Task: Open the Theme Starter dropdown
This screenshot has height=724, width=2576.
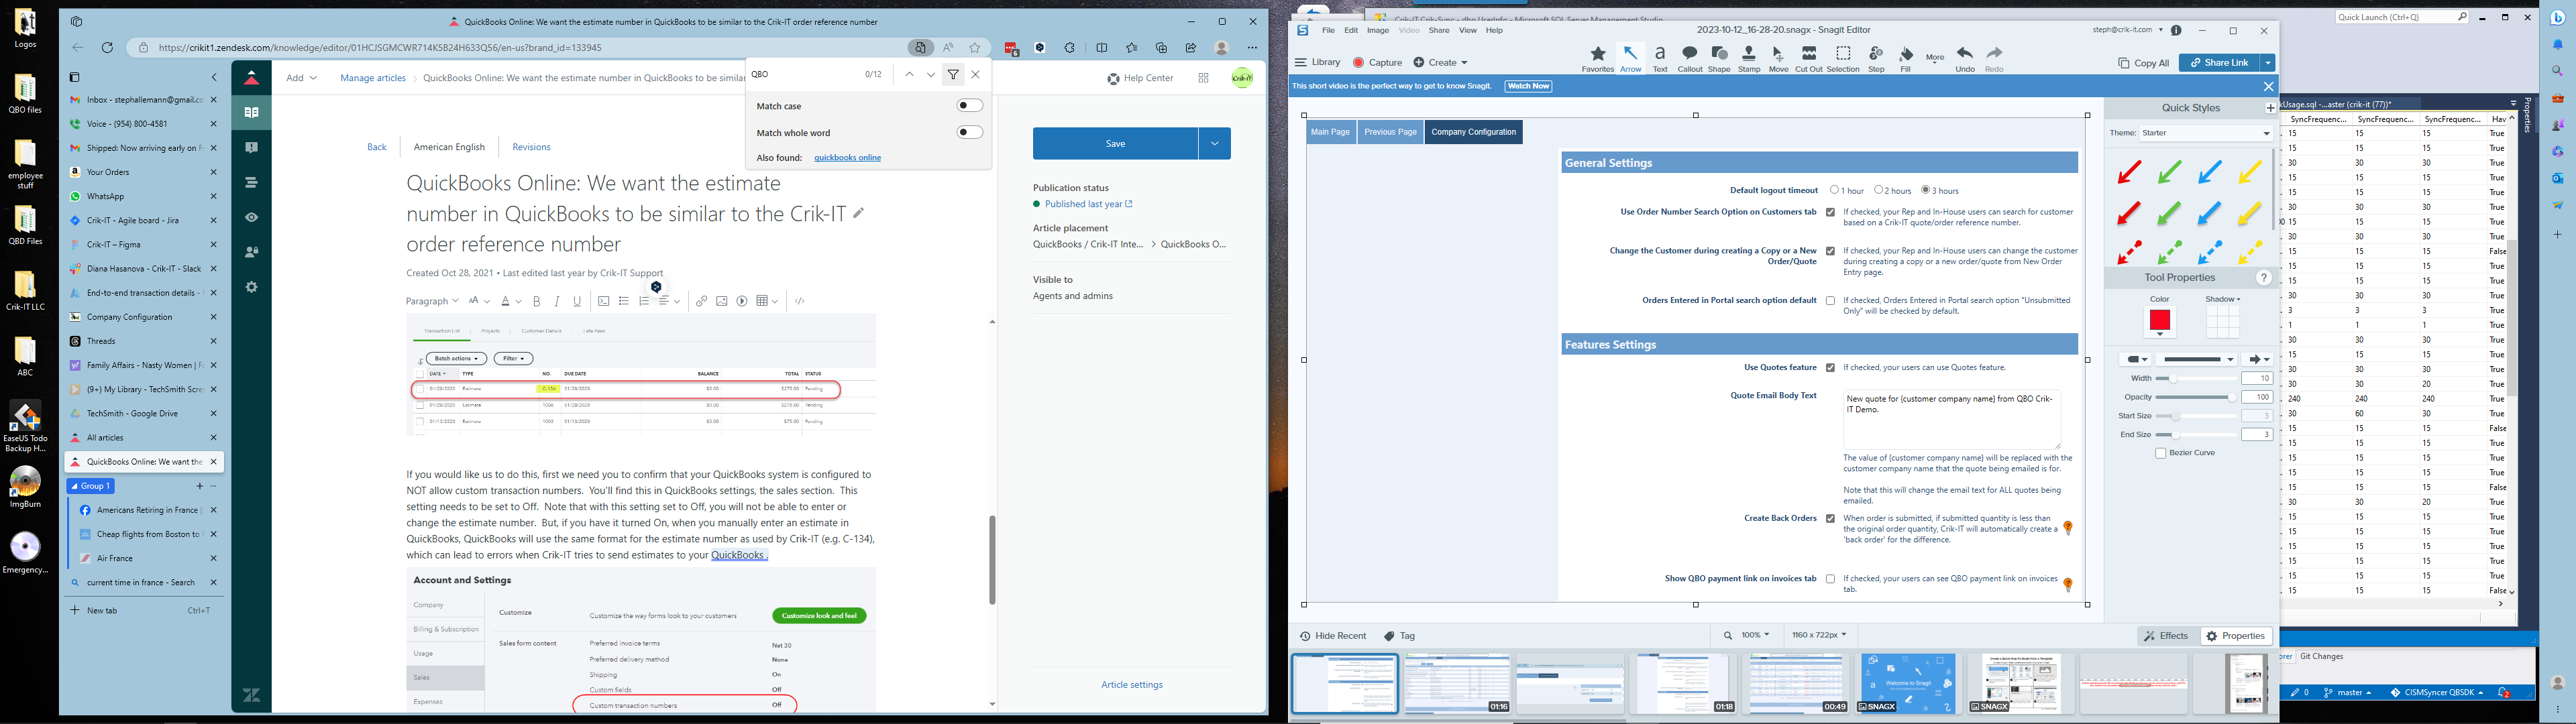Action: pyautogui.click(x=2205, y=133)
